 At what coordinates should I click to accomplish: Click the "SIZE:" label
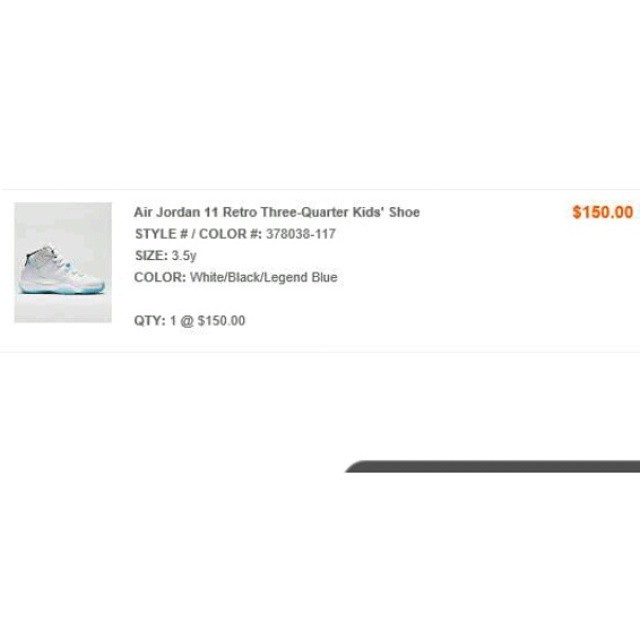click(151, 256)
